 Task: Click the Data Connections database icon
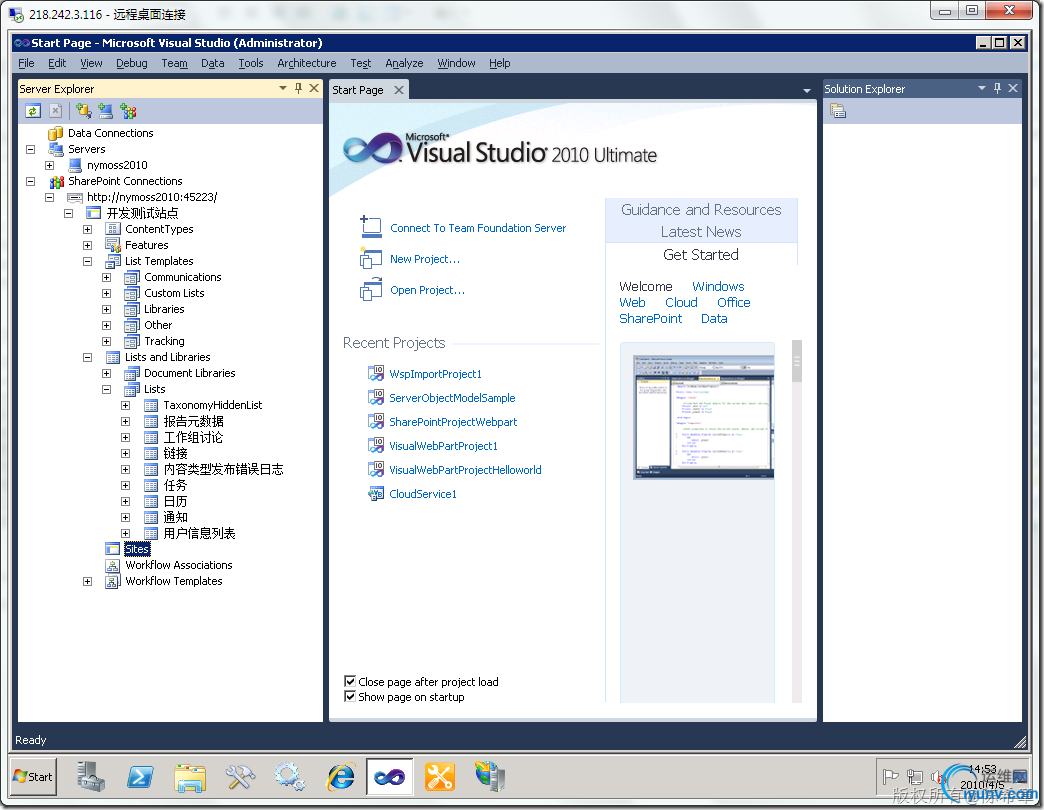click(56, 133)
